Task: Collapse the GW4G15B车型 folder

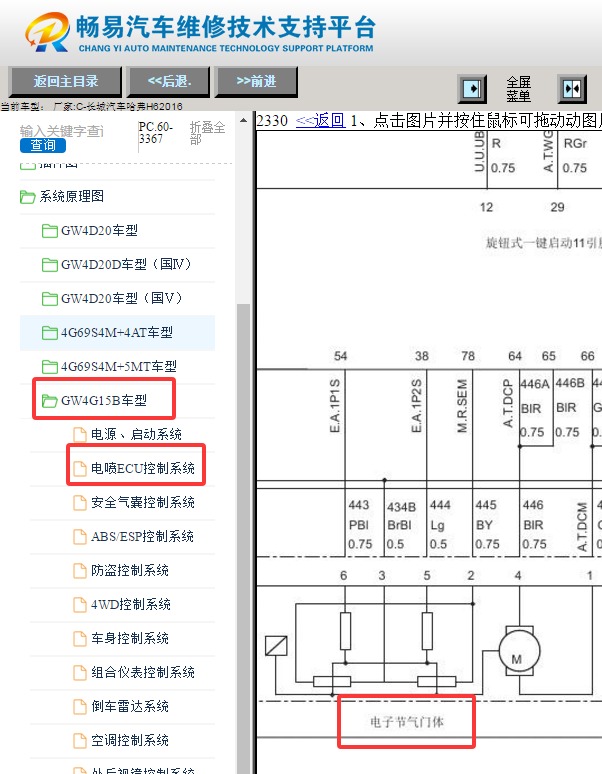Action: (x=104, y=400)
